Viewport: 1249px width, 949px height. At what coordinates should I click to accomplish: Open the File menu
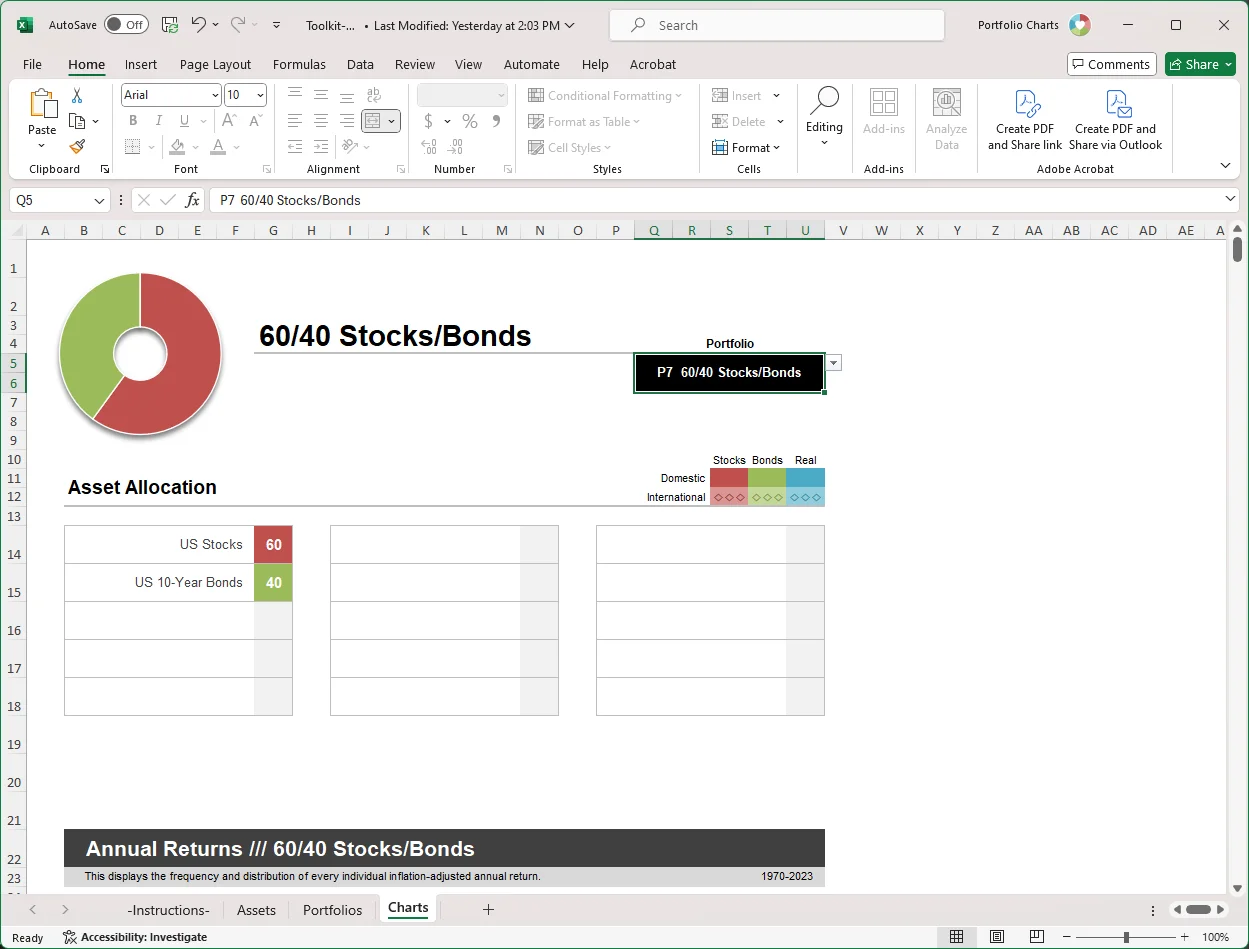(x=32, y=64)
